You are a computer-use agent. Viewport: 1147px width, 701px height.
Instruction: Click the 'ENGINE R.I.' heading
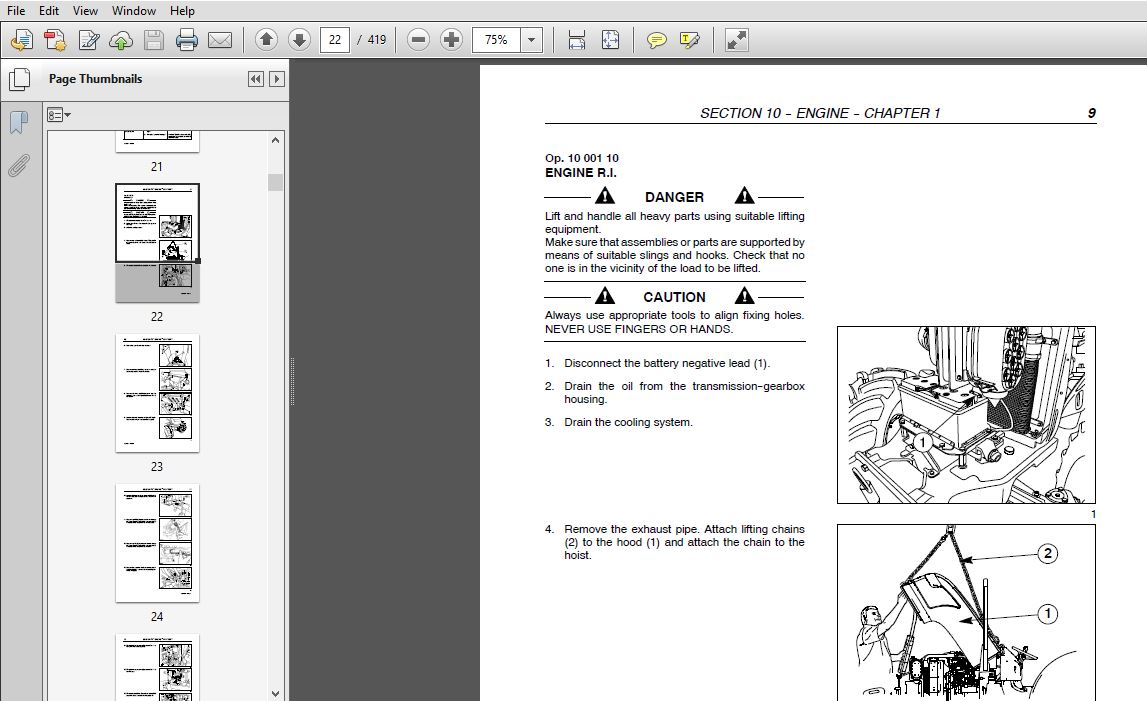581,173
